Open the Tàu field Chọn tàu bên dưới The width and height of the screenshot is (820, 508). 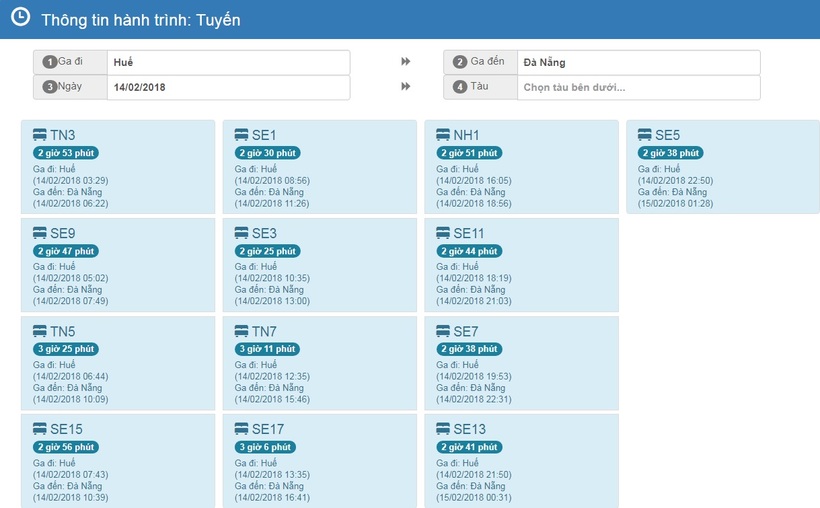click(639, 87)
